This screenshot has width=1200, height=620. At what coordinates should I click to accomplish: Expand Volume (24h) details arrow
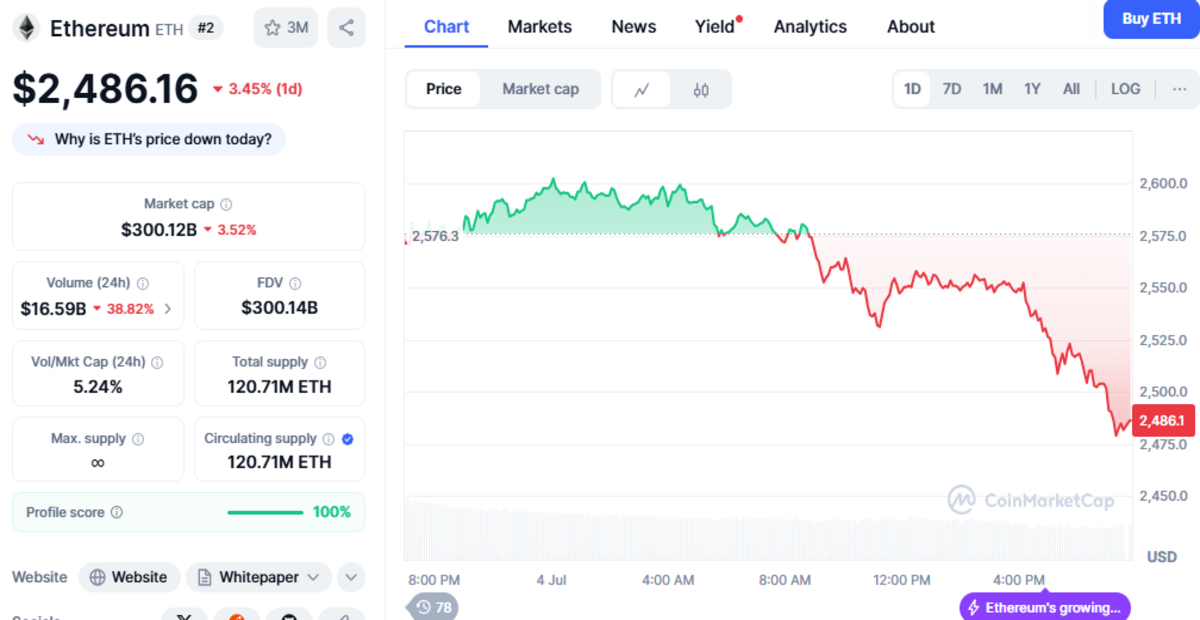pyautogui.click(x=167, y=309)
